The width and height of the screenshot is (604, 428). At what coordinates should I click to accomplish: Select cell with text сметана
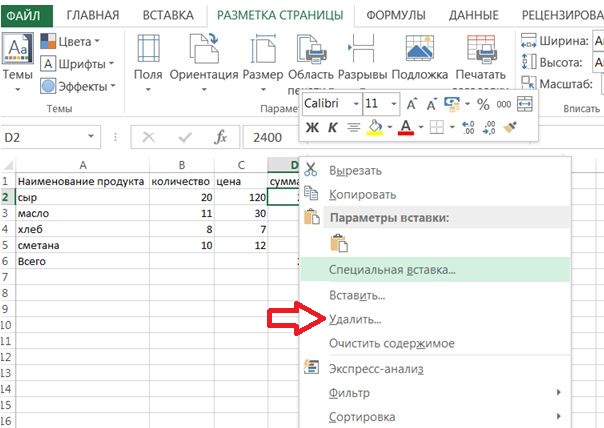(x=82, y=245)
